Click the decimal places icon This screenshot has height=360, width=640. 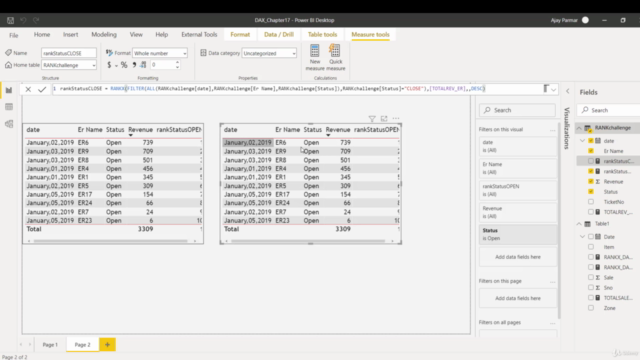[x=143, y=65]
